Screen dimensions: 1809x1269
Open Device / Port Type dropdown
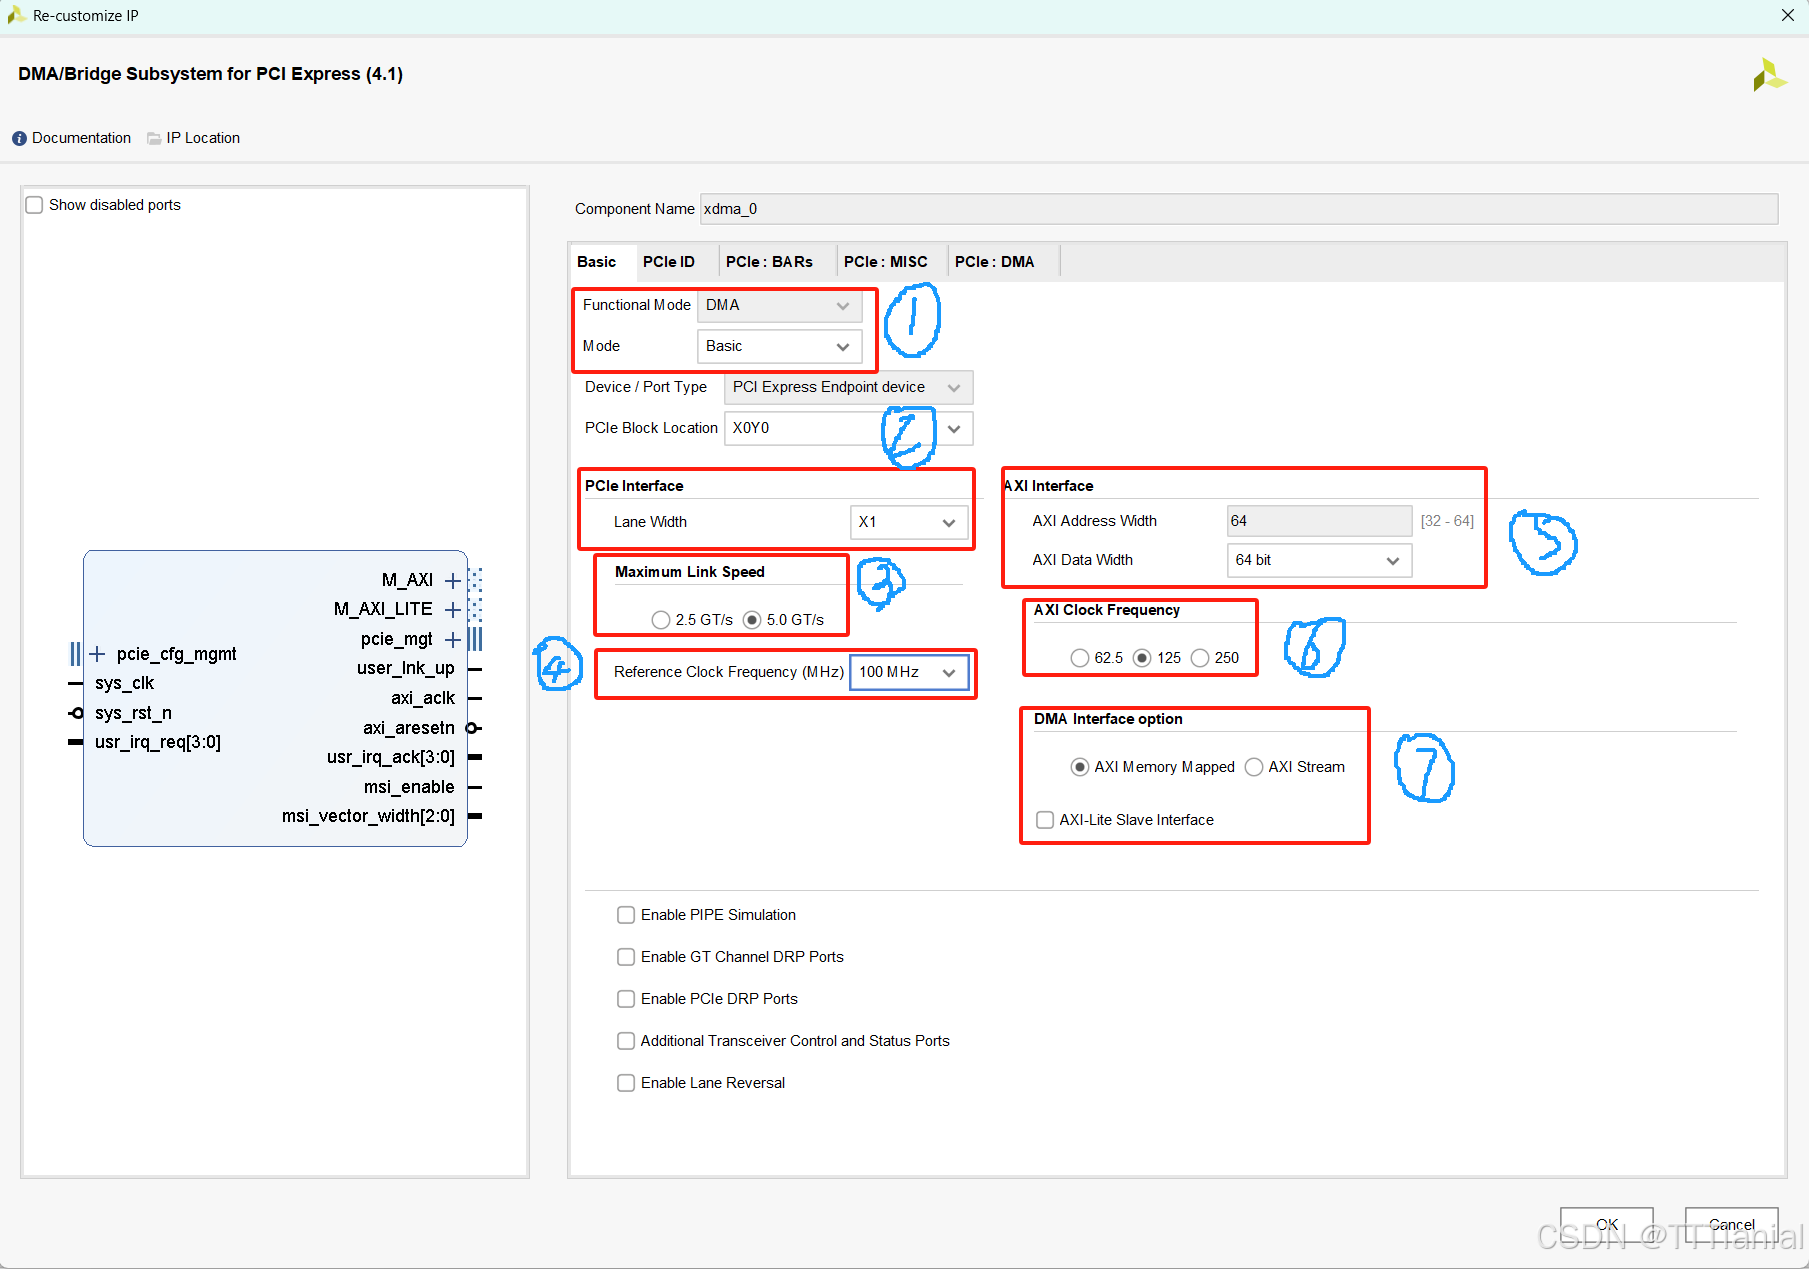coord(848,387)
